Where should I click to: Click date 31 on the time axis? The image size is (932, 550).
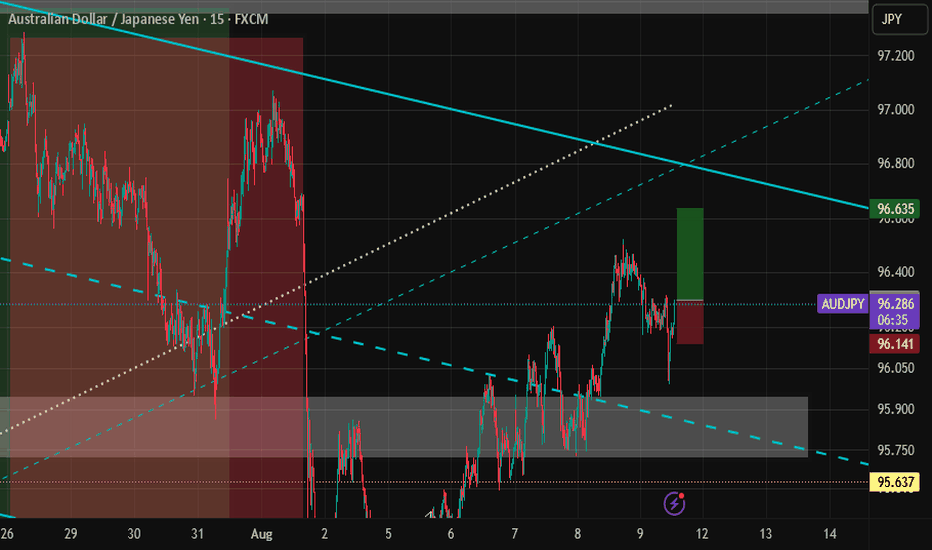[197, 533]
